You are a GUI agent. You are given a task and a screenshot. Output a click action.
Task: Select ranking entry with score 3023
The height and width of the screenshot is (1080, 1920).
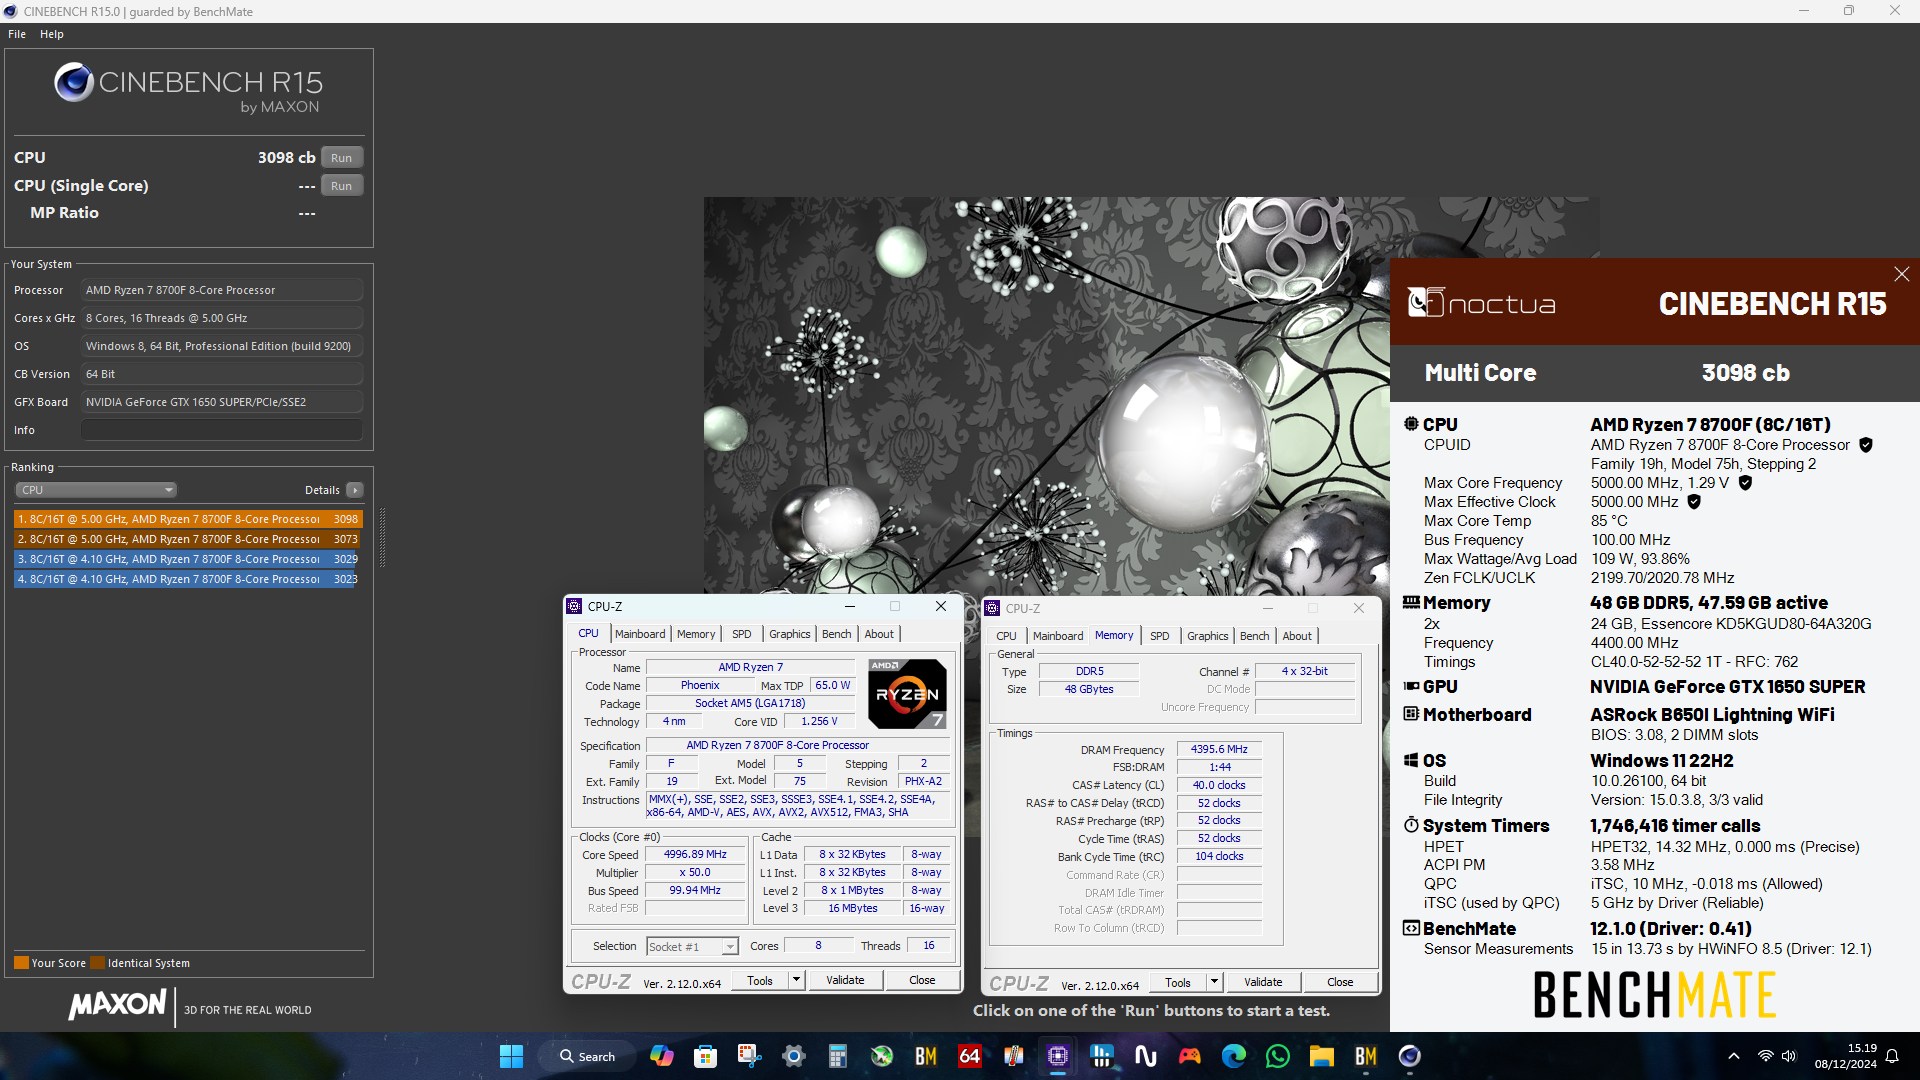pyautogui.click(x=187, y=579)
